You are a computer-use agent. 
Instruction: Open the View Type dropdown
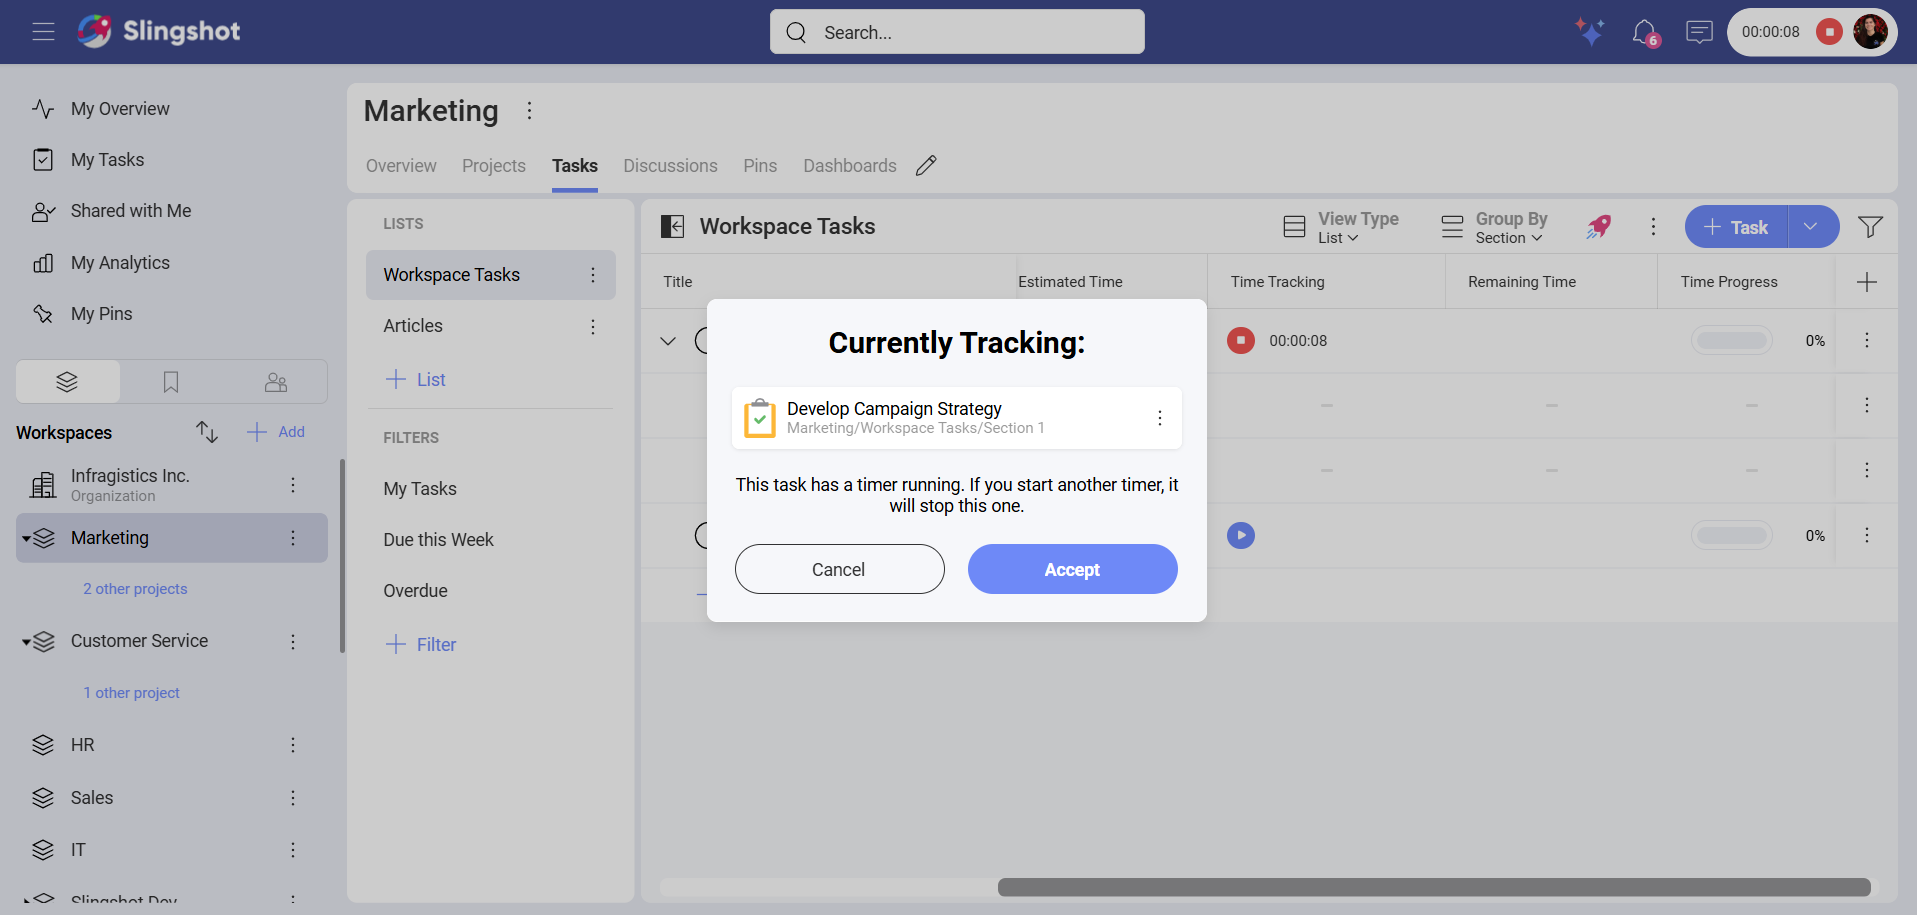1341,227
